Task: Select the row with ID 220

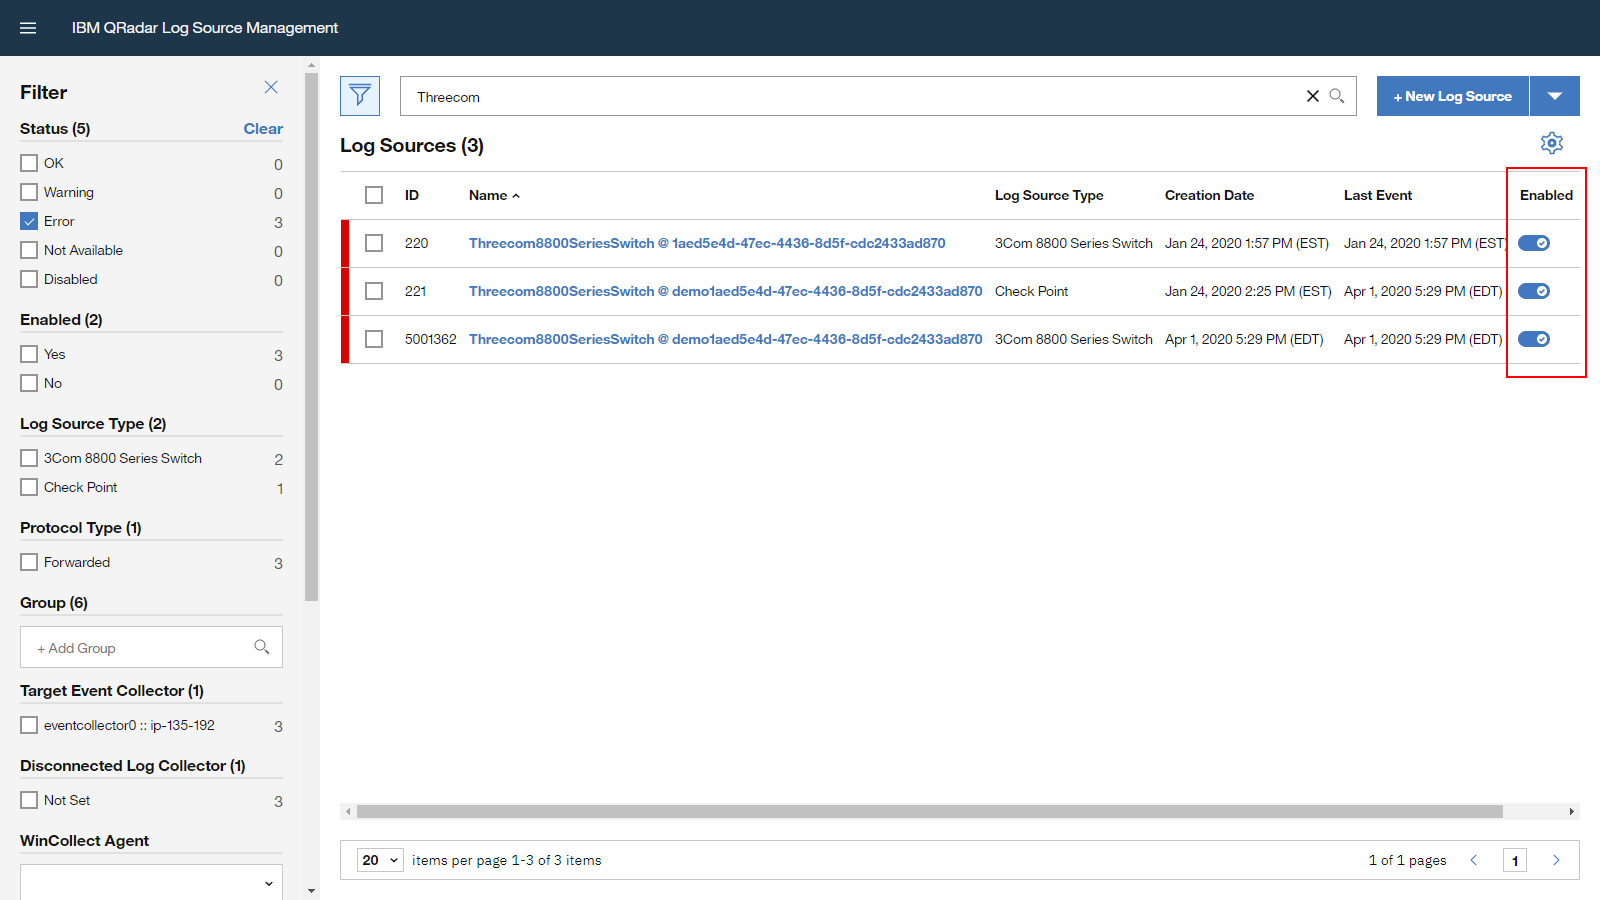Action: (x=374, y=243)
